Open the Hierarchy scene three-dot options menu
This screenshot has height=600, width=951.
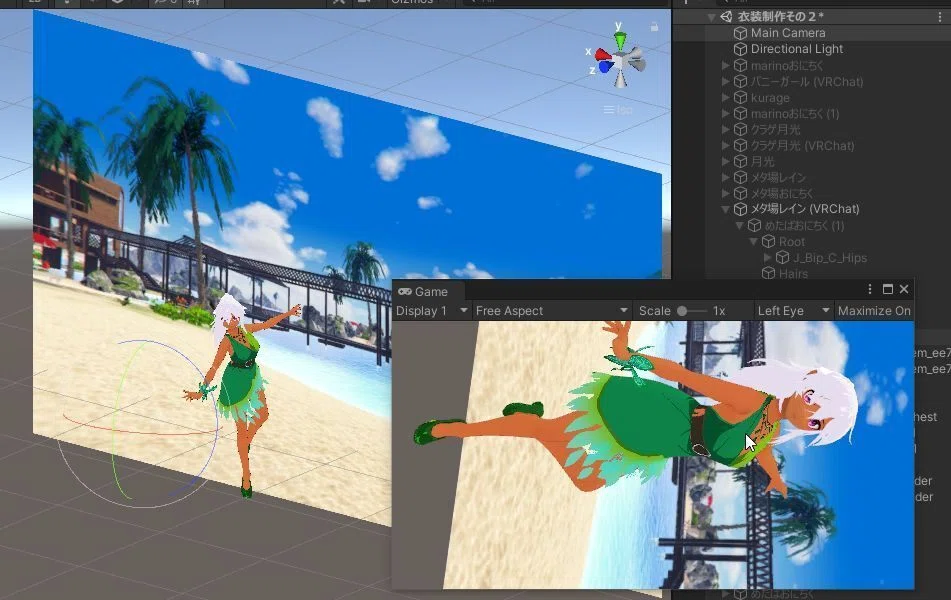click(940, 17)
